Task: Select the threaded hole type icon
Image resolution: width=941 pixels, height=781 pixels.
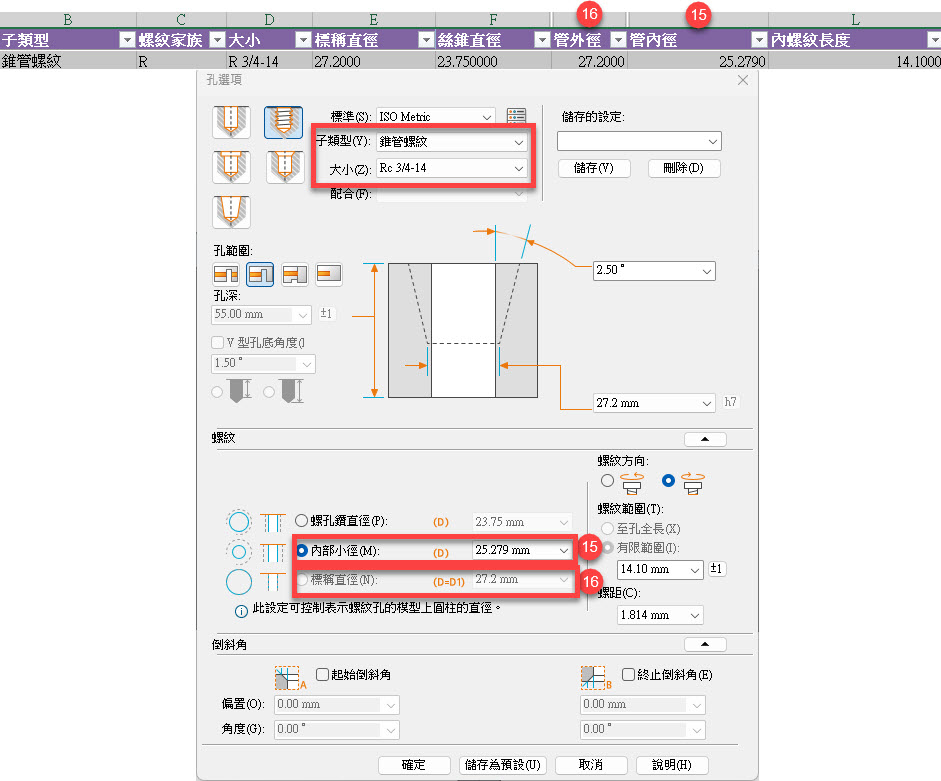Action: 283,122
